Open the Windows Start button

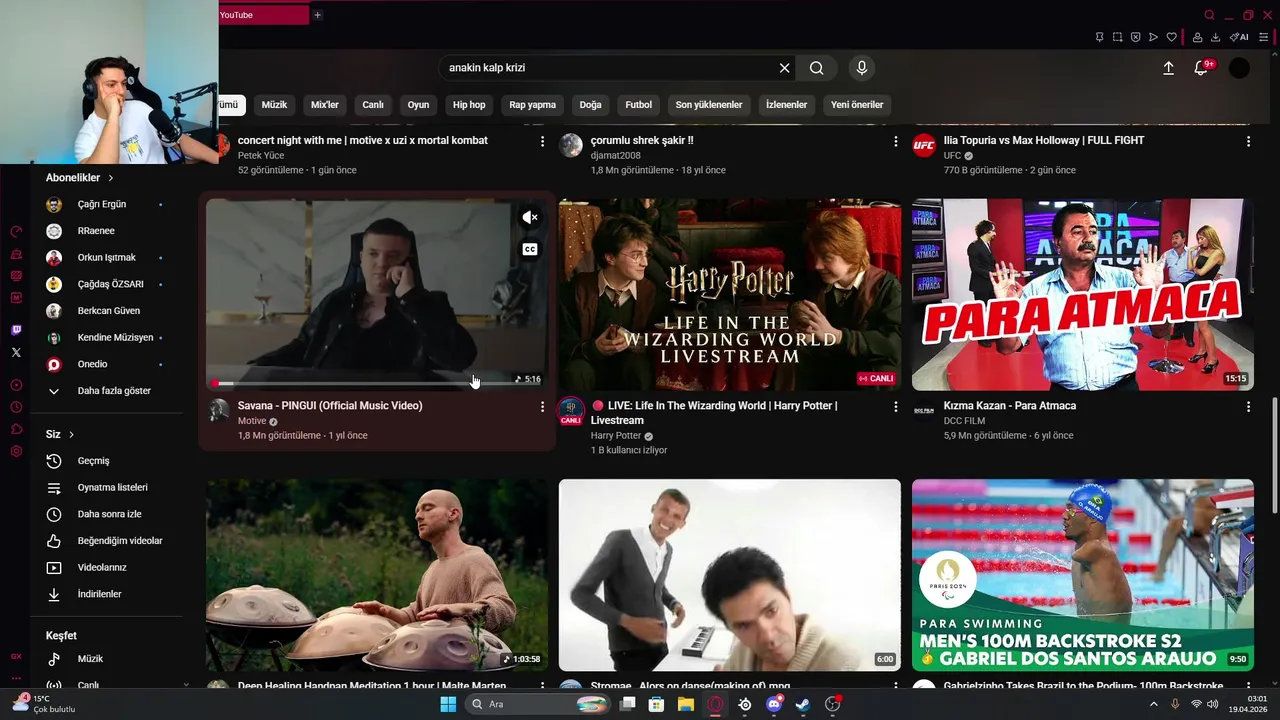(448, 704)
